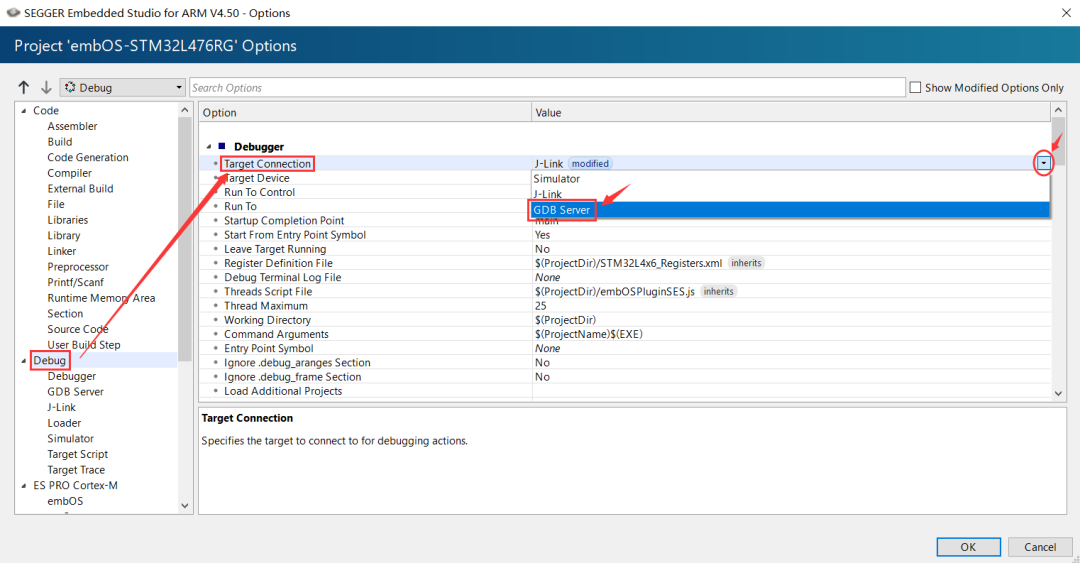Choose J-Link from the dropdown list

point(790,194)
